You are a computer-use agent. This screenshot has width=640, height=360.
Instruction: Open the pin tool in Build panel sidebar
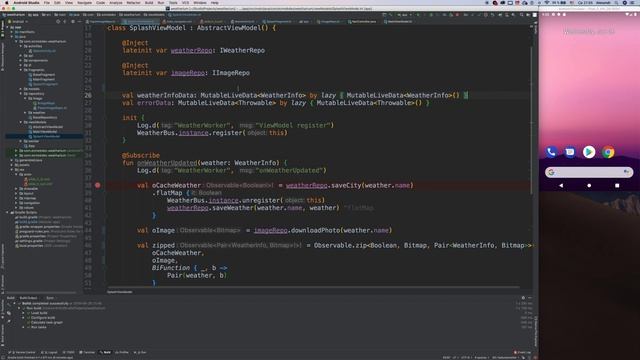click(x=9, y=321)
